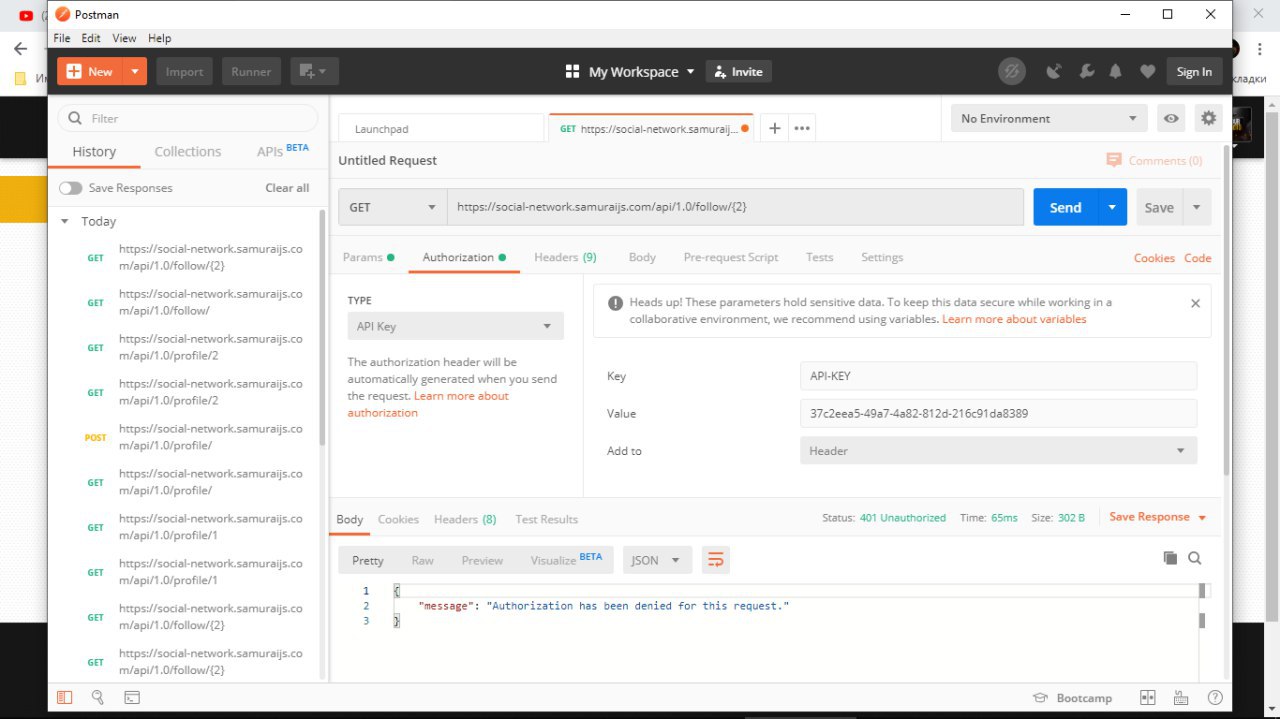
Task: Change the GET request method dropdown
Action: coord(392,207)
